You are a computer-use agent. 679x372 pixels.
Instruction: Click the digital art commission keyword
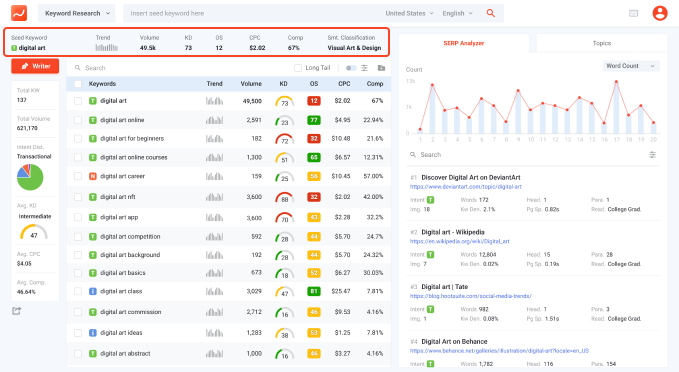pyautogui.click(x=131, y=312)
